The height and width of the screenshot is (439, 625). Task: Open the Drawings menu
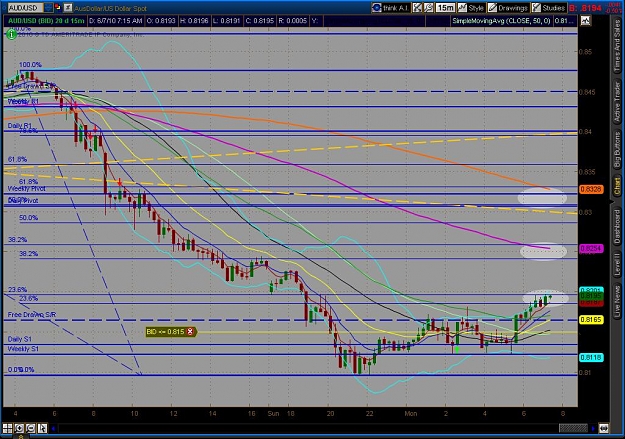tap(508, 8)
